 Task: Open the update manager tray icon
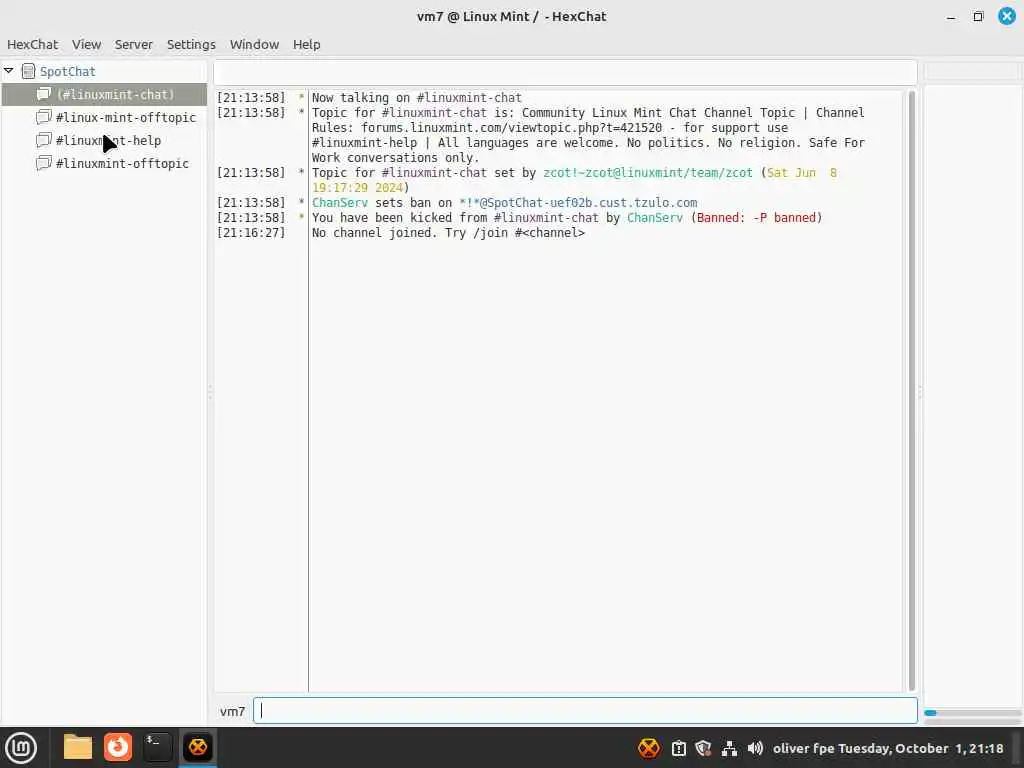pos(679,748)
